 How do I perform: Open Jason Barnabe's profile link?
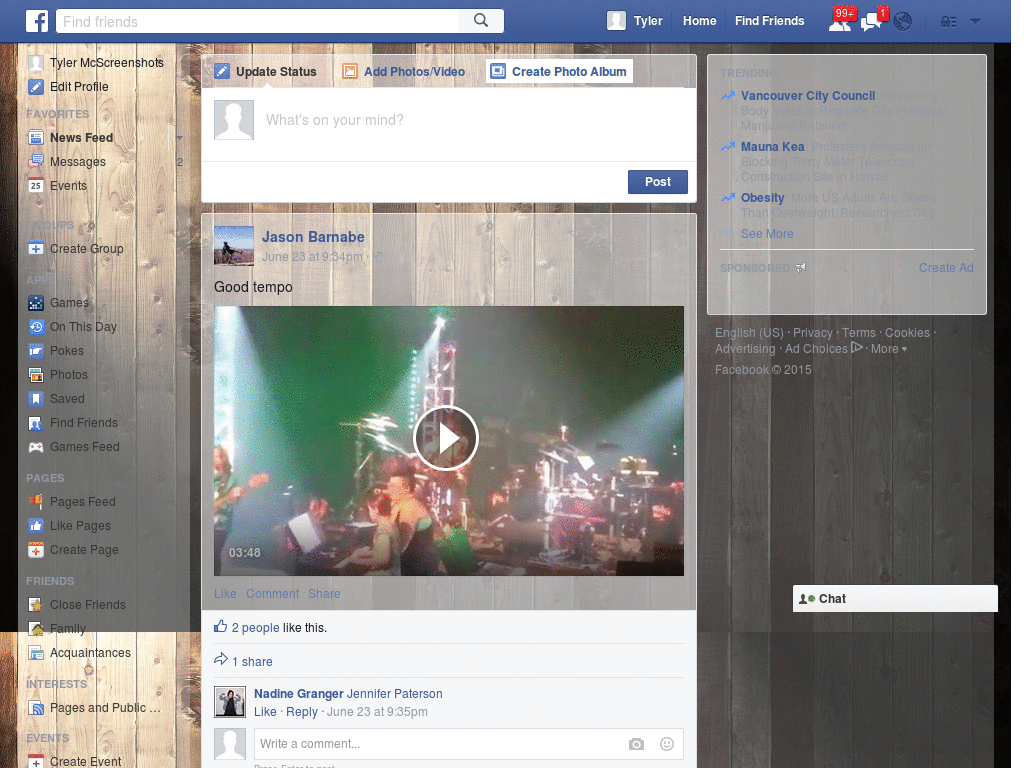pyautogui.click(x=313, y=237)
